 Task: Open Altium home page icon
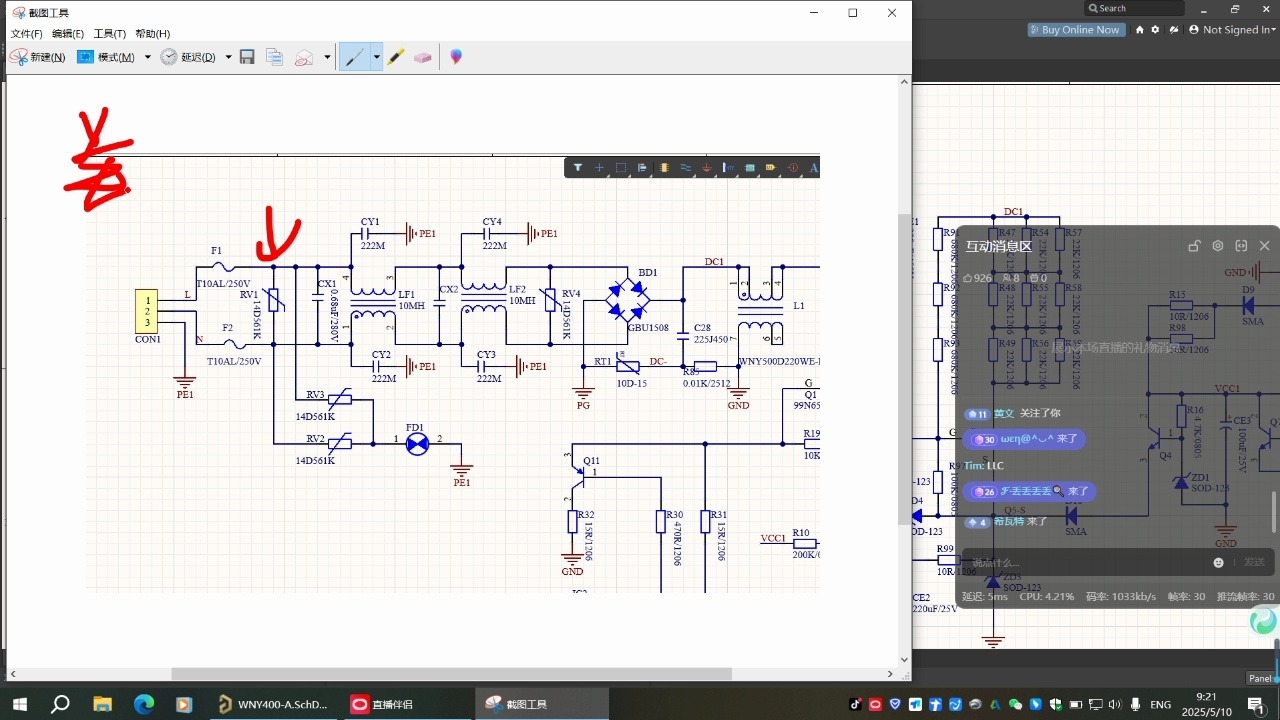pos(1139,30)
